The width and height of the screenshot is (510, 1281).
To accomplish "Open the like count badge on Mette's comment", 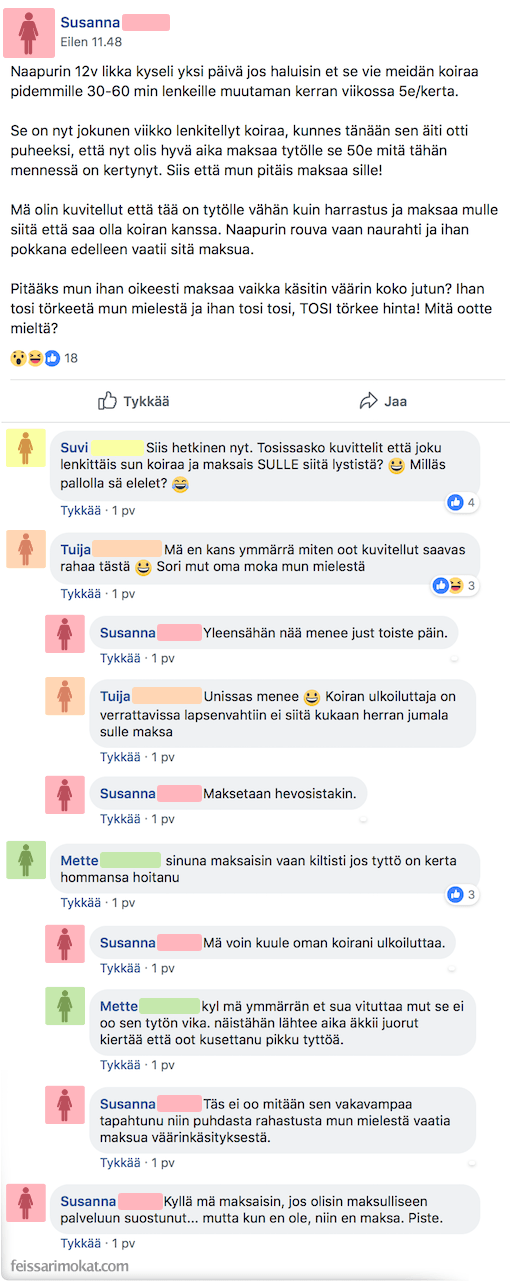I will pyautogui.click(x=462, y=894).
